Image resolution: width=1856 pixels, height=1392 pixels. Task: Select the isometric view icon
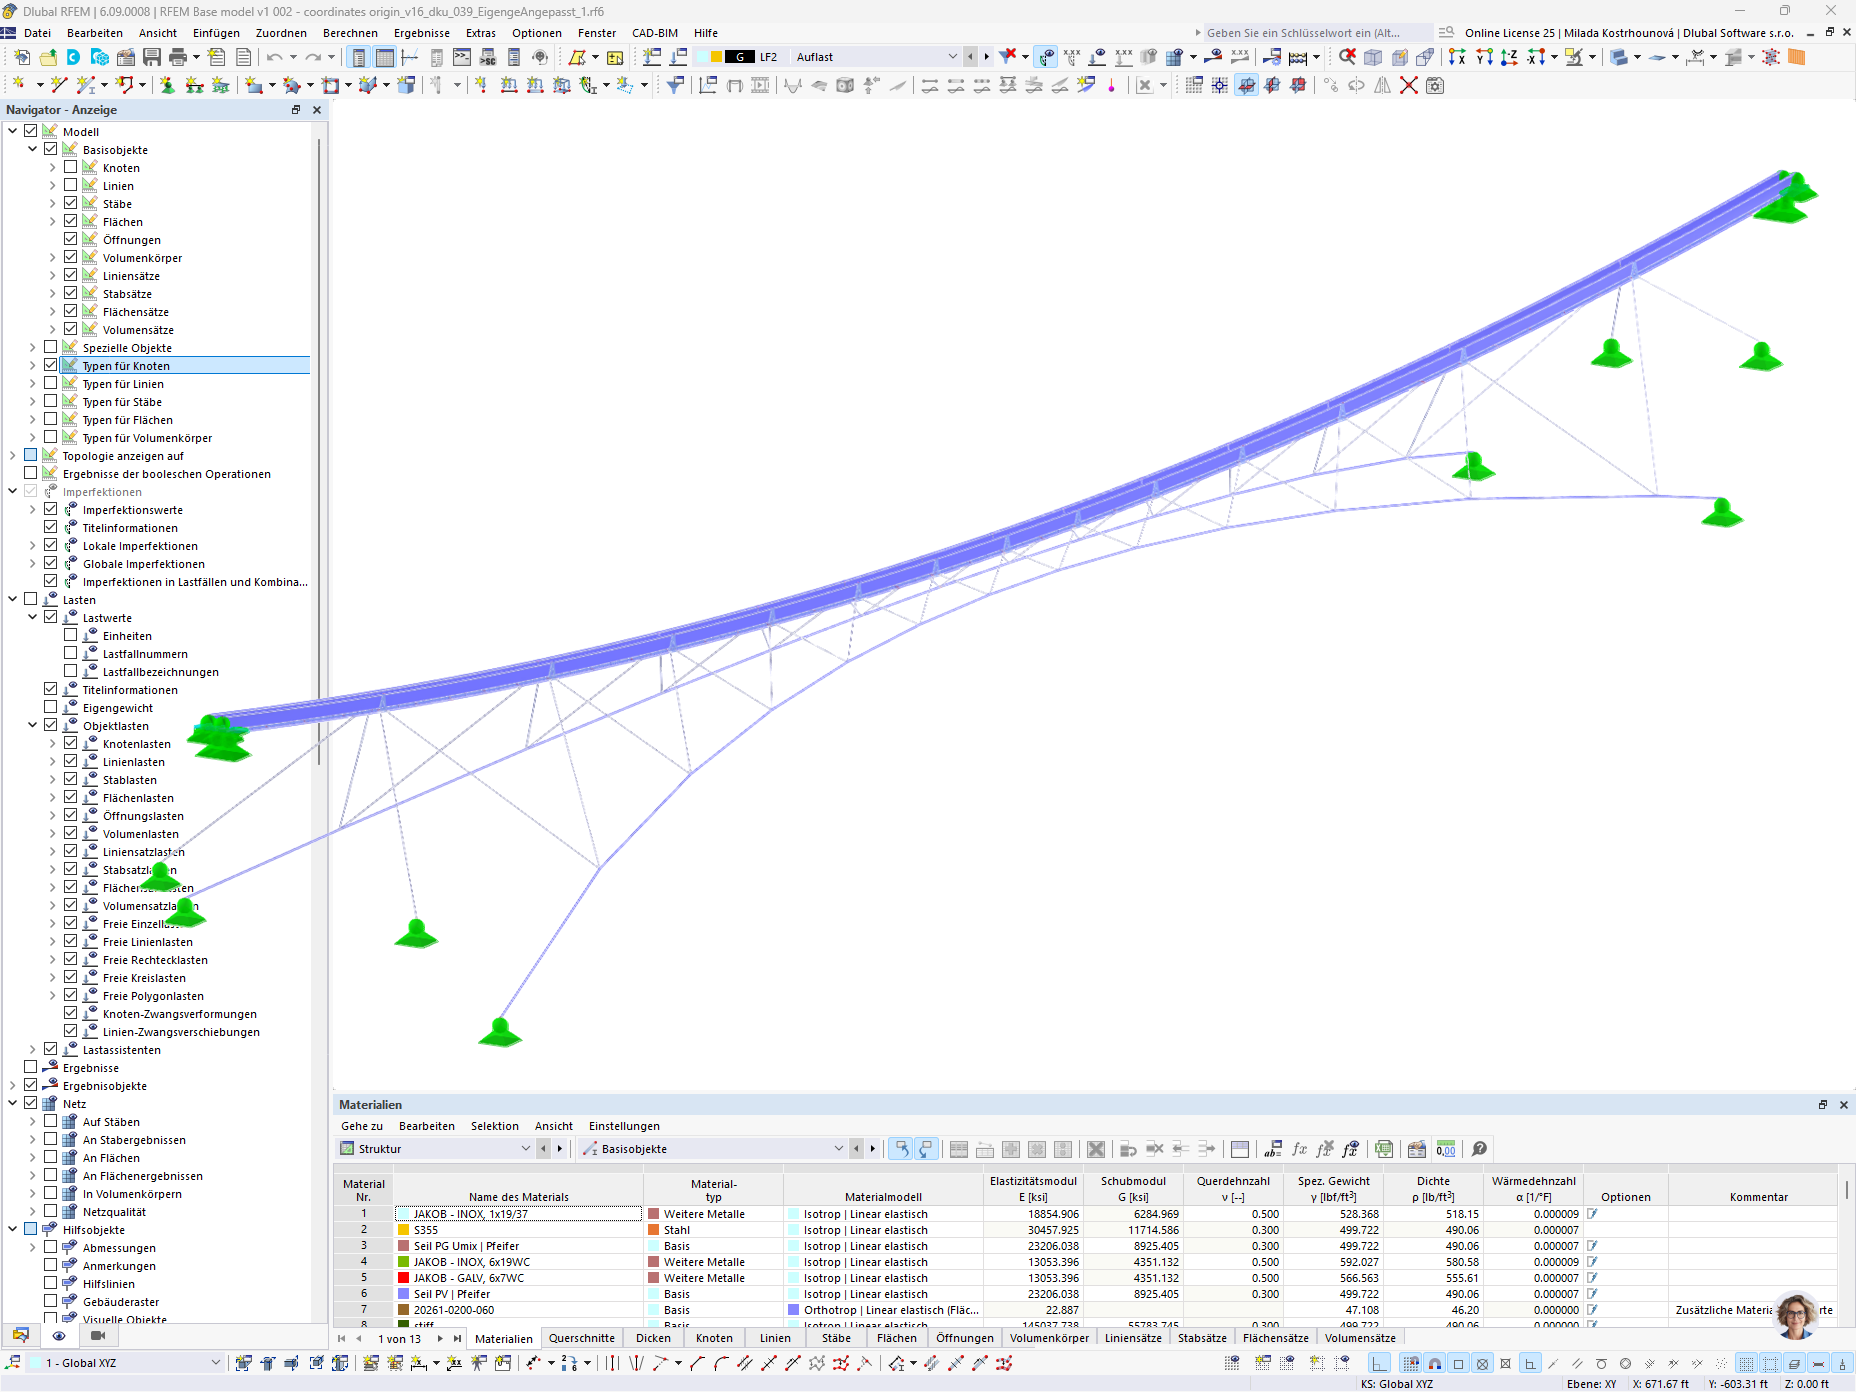1372,57
